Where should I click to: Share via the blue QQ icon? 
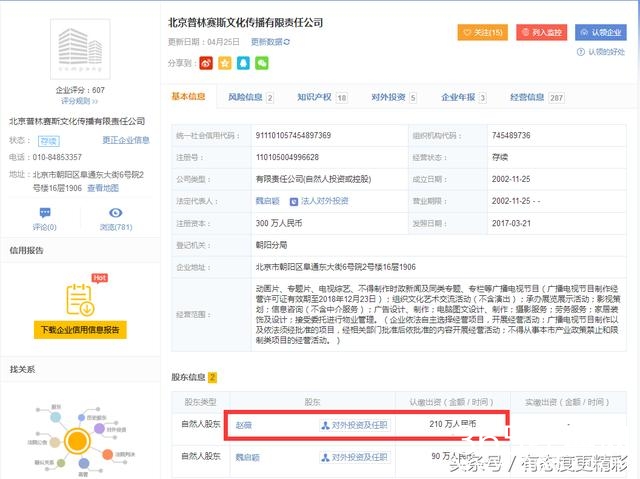pos(243,63)
